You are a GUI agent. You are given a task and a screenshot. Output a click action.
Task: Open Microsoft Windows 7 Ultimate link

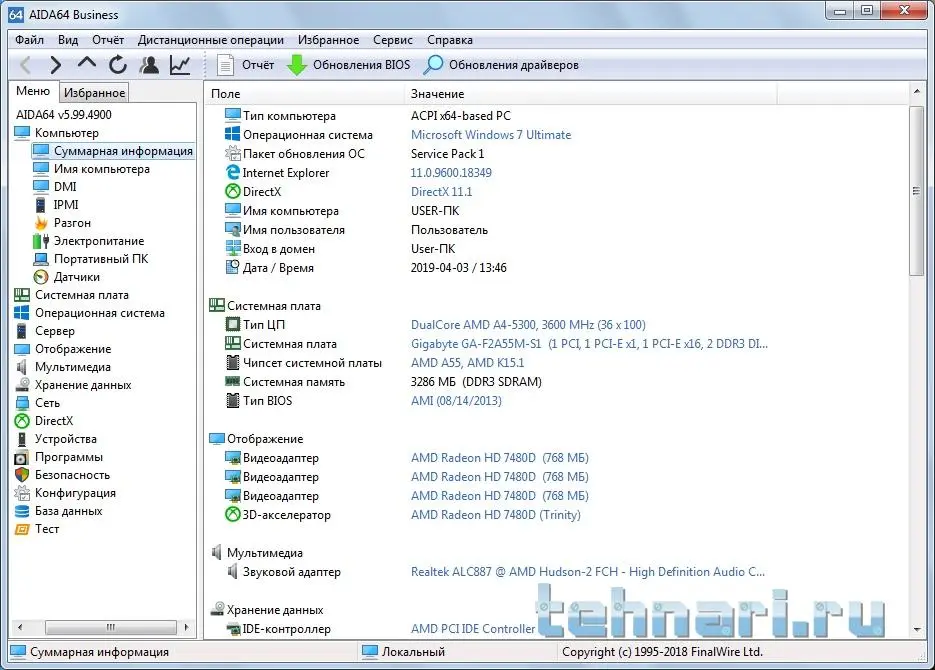point(491,135)
